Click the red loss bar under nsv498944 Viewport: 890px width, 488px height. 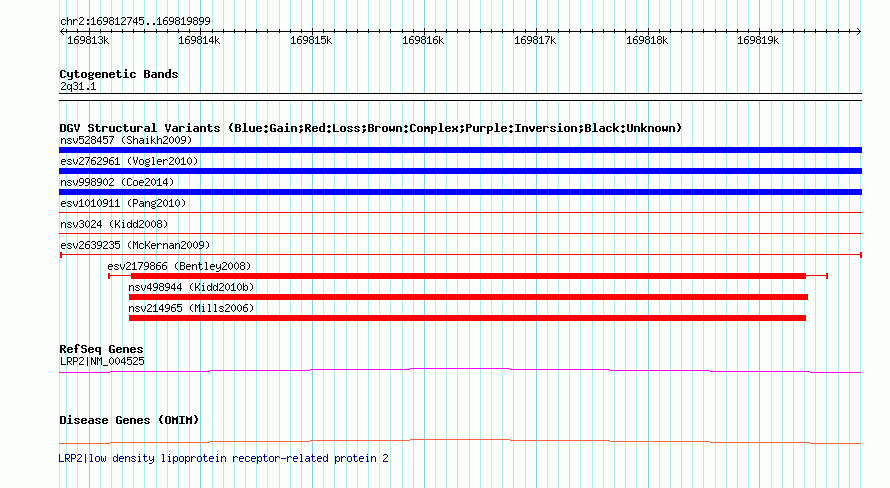[468, 297]
